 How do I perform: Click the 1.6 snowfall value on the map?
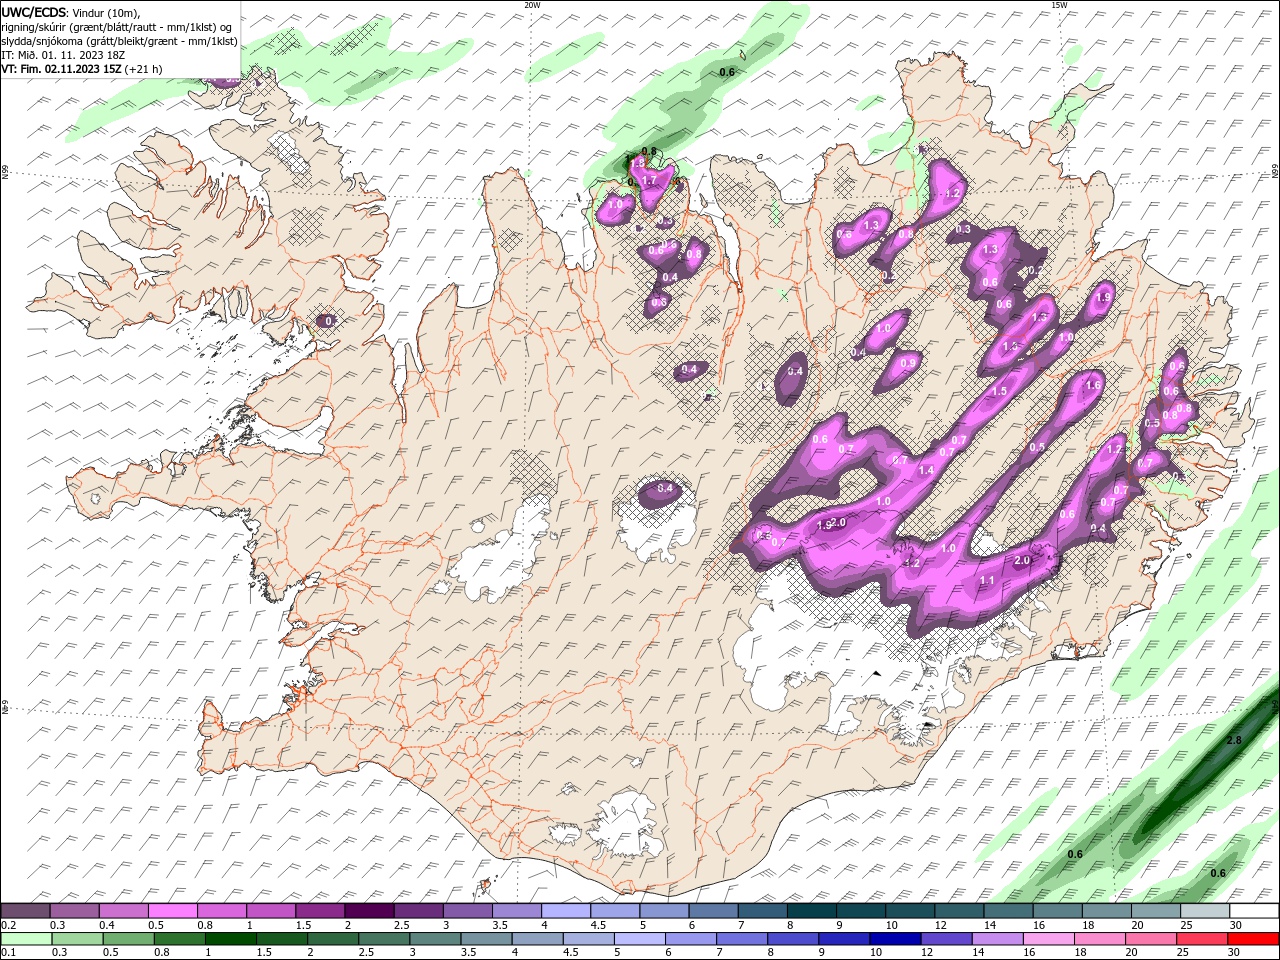point(1093,385)
